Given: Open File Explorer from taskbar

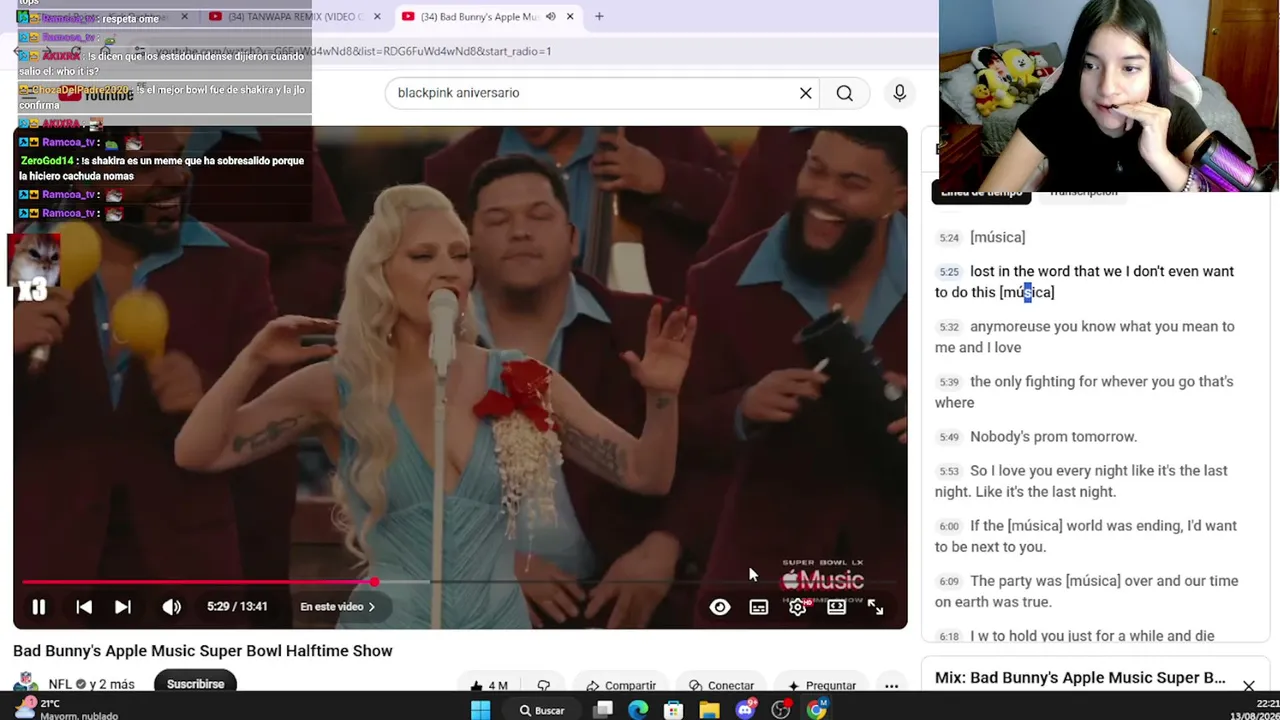Looking at the screenshot, I should (709, 710).
